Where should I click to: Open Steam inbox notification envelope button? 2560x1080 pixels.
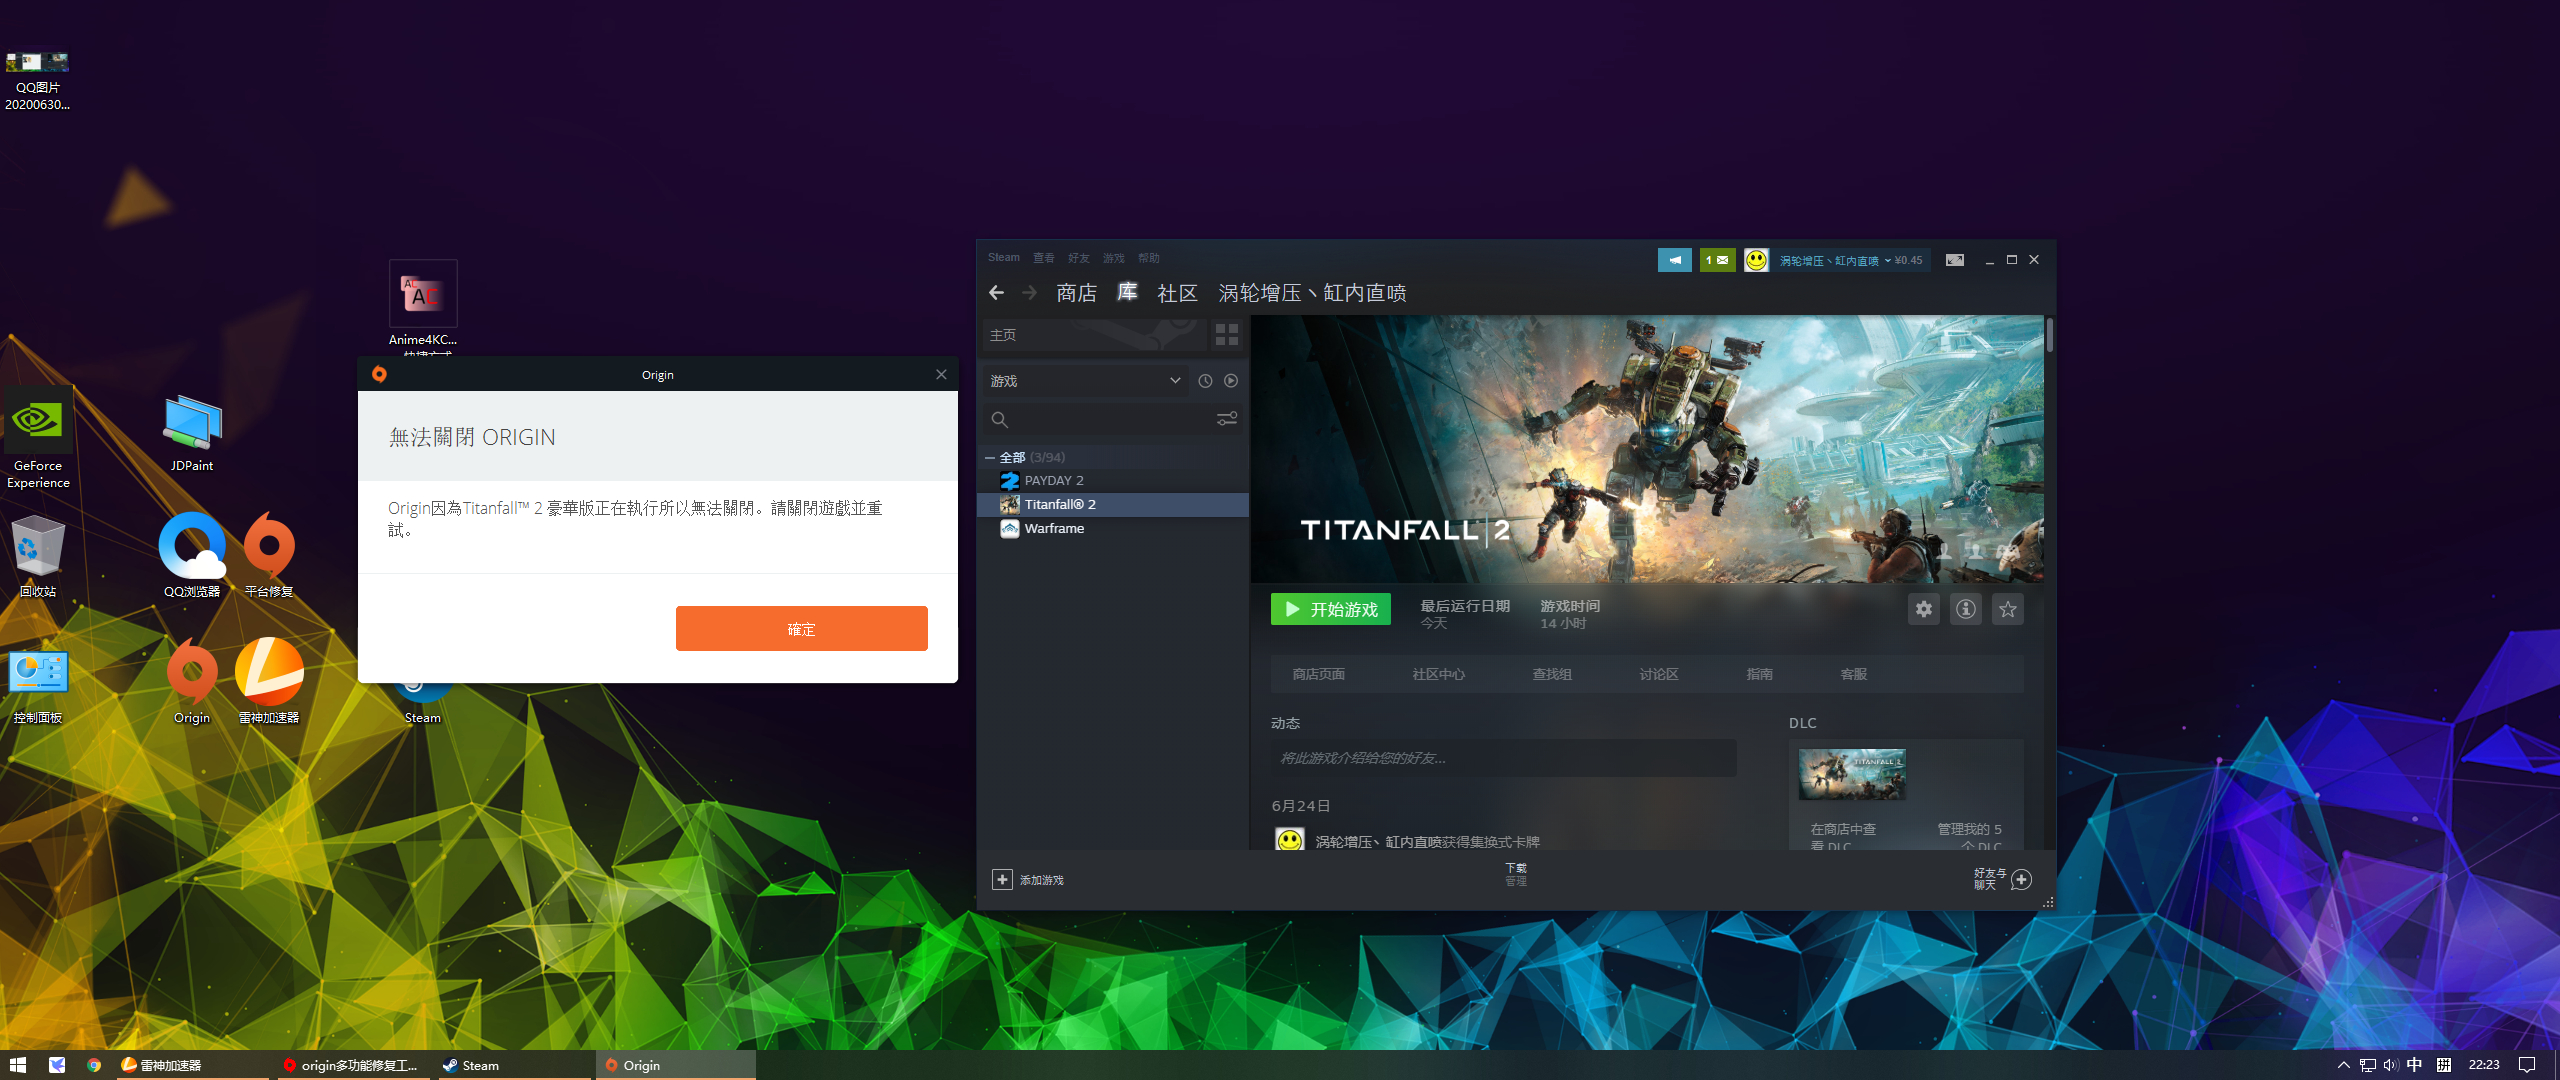1717,260
